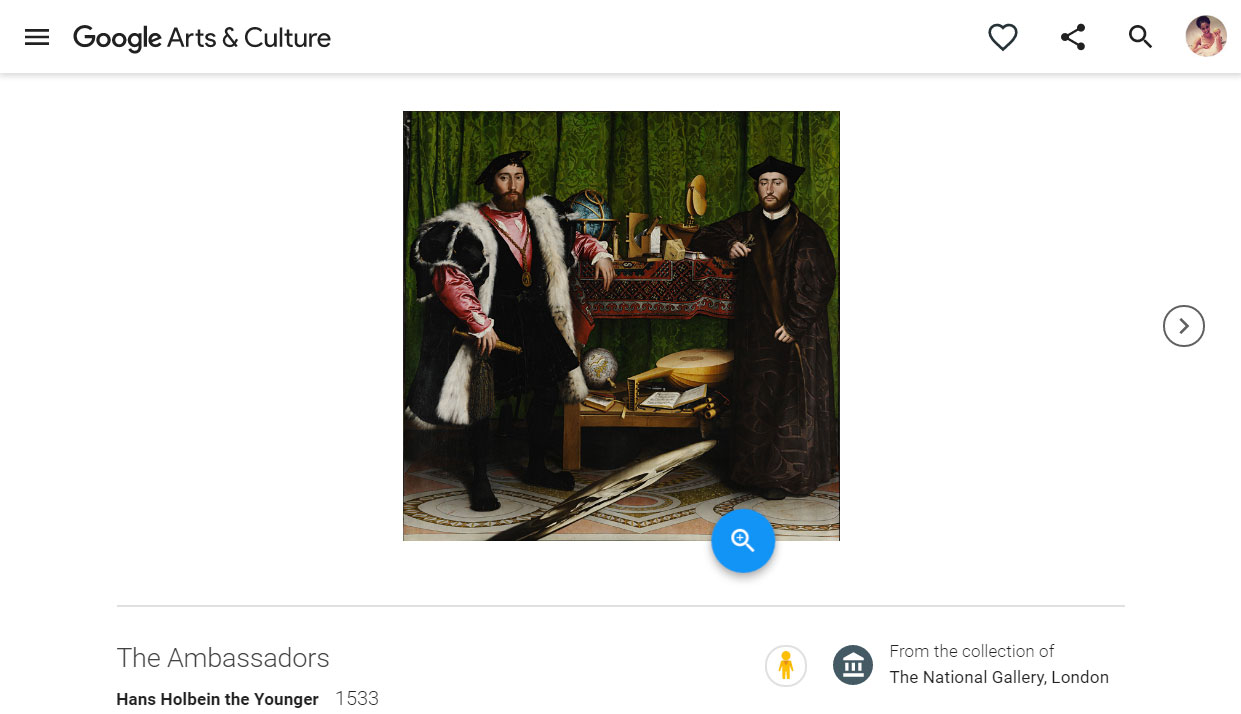Zoom into painting with blue magnifier button
This screenshot has width=1241, height=714.
click(x=743, y=541)
